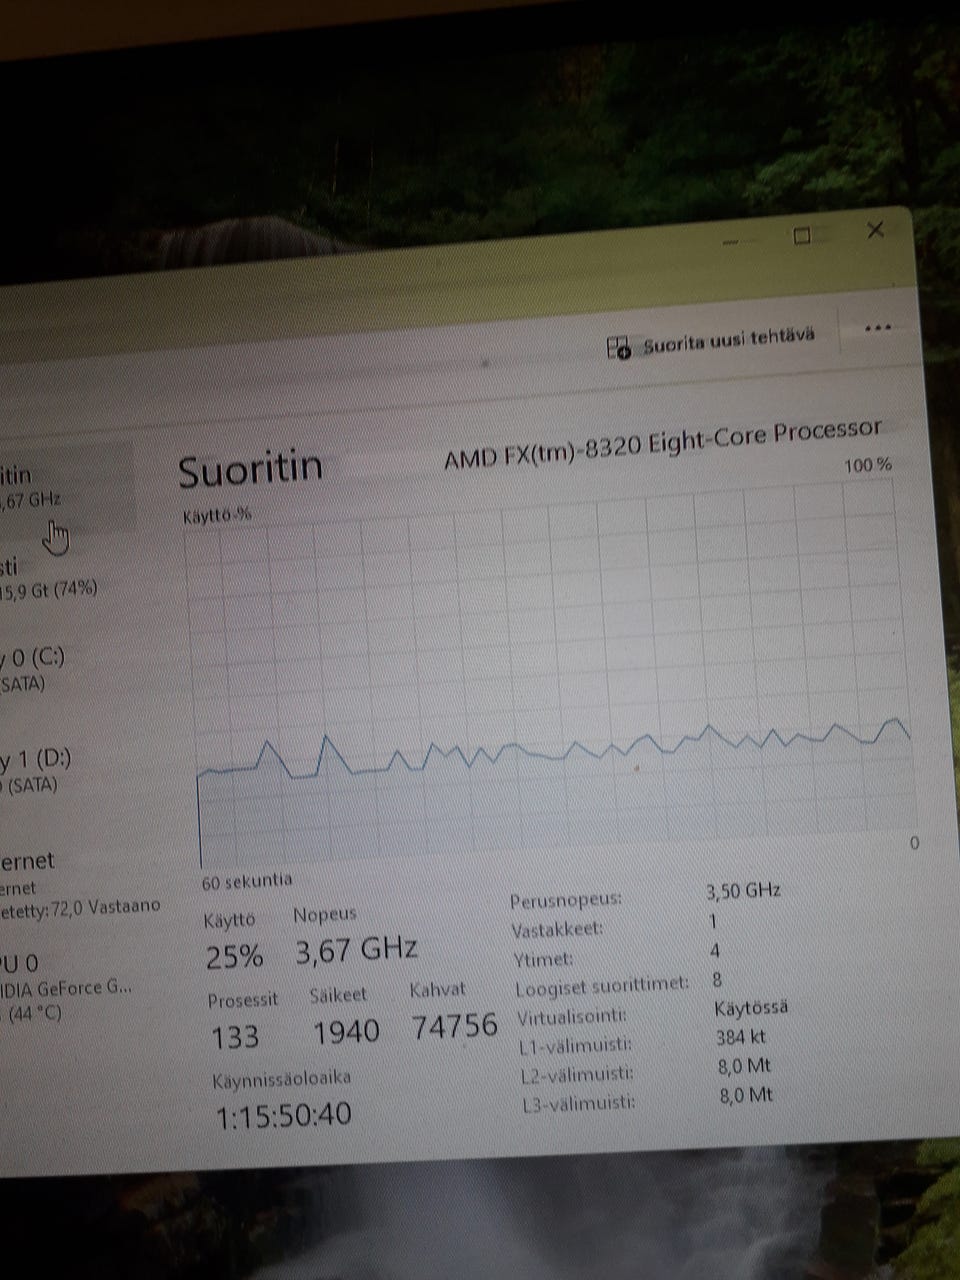Click the L1-välimuisti 384 kt value

coord(741,1037)
